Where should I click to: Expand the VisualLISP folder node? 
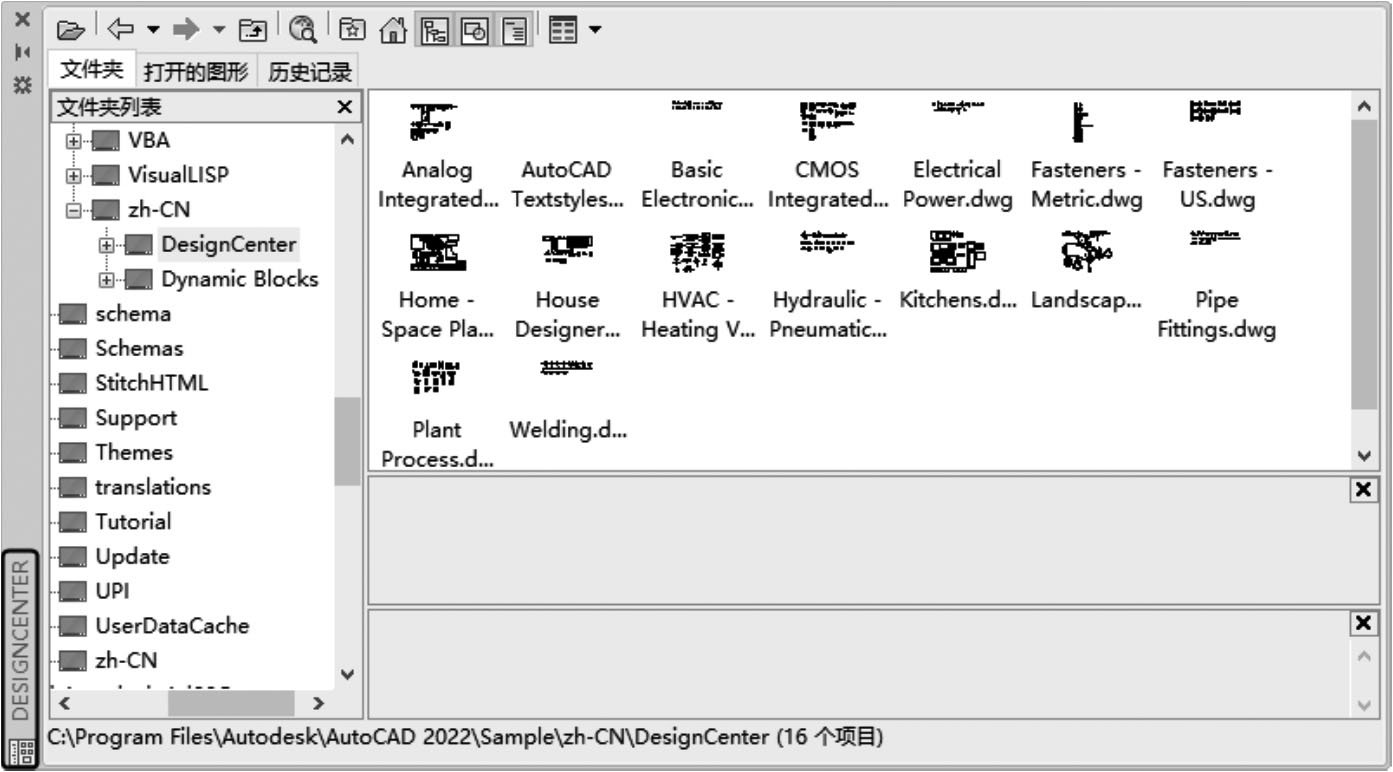point(74,175)
